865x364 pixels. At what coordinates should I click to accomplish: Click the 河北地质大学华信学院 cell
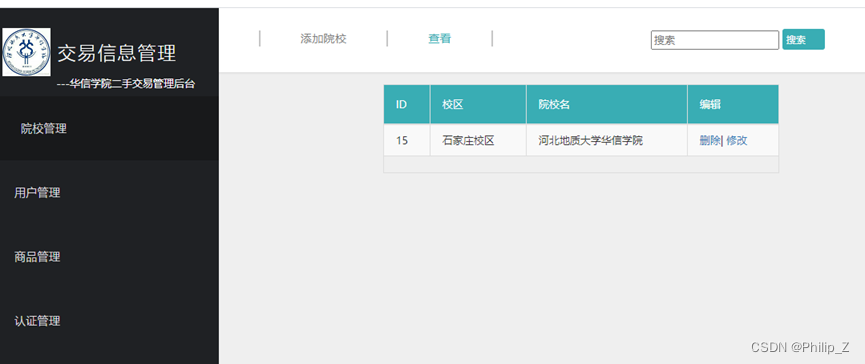click(607, 140)
